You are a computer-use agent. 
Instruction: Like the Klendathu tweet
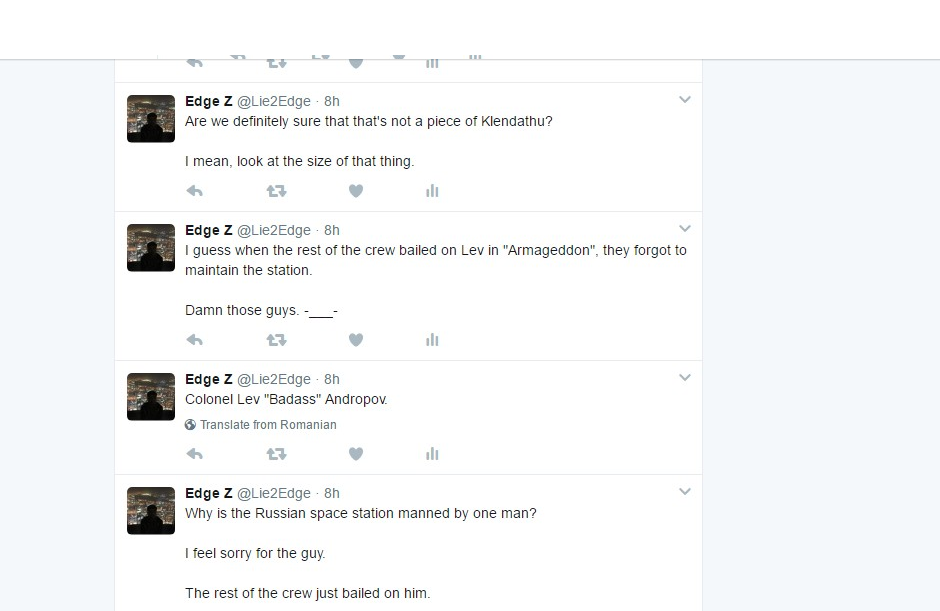click(x=355, y=191)
